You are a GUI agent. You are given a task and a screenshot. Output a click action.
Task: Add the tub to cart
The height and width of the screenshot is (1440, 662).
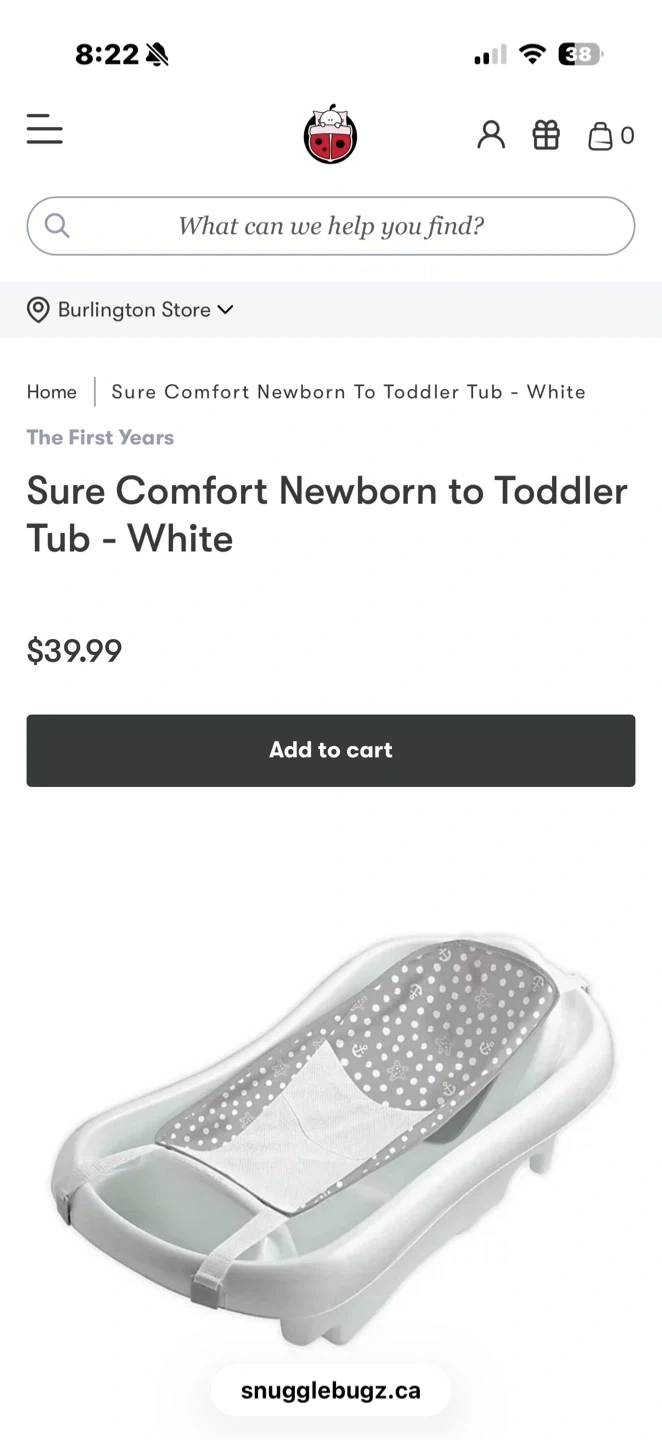(x=331, y=750)
